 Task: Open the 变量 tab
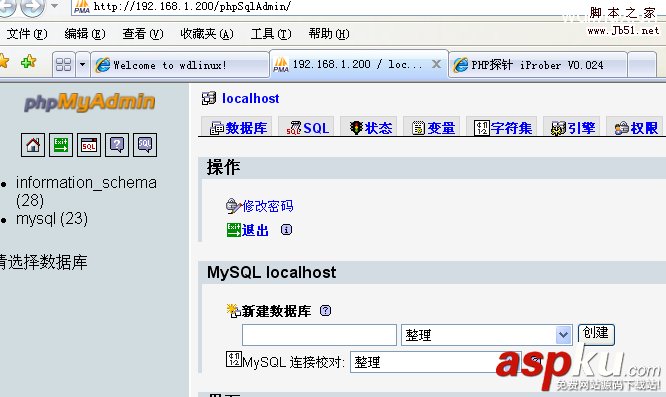pyautogui.click(x=432, y=127)
